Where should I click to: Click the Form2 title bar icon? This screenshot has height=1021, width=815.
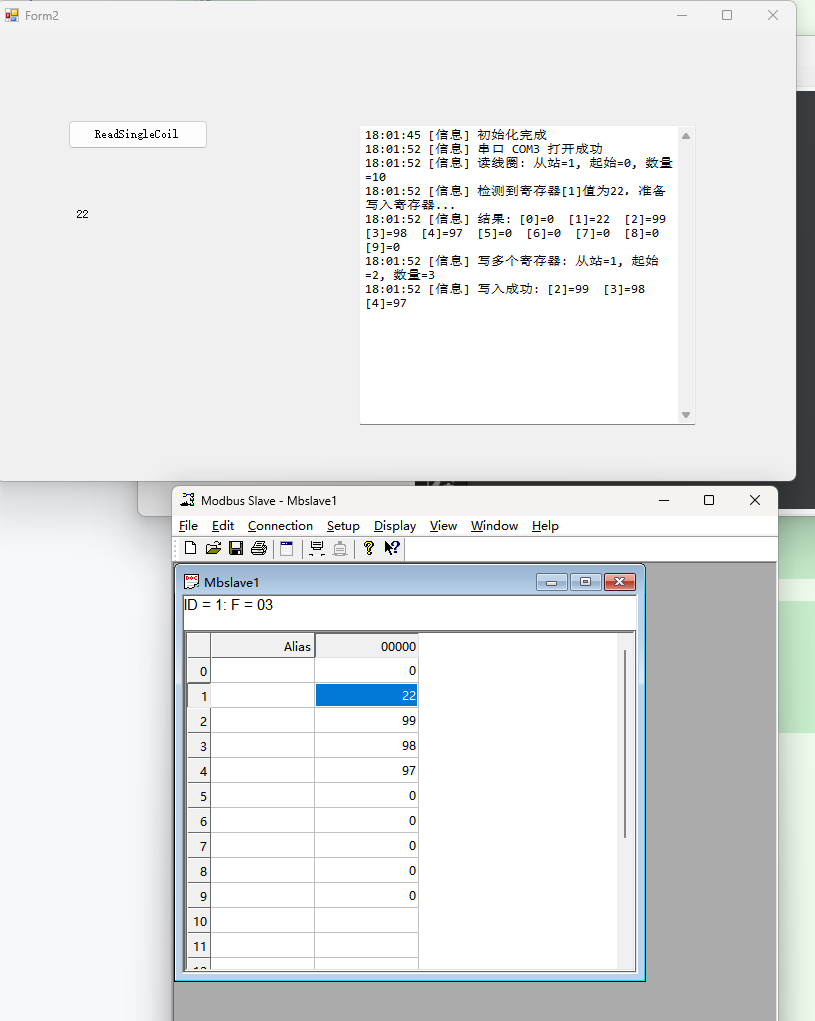(12, 15)
